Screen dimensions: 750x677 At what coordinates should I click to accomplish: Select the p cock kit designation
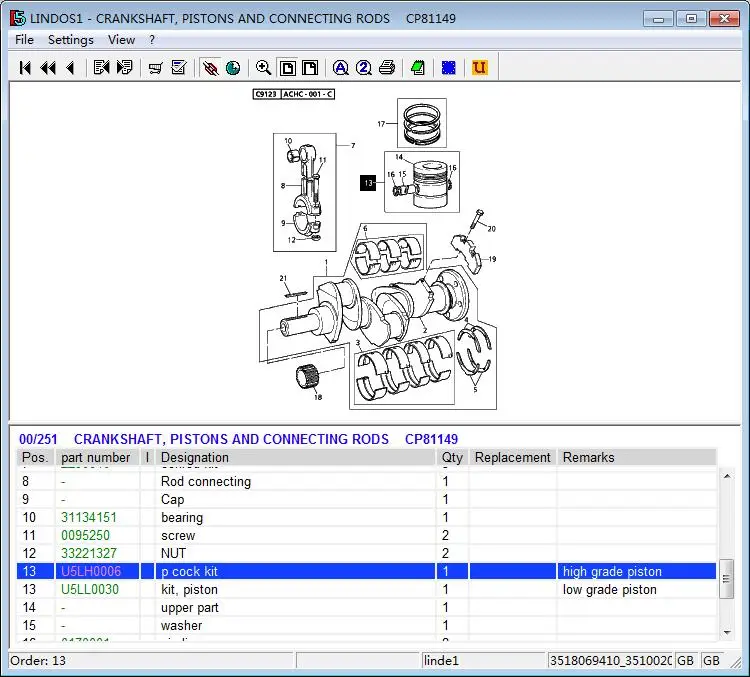click(x=189, y=571)
